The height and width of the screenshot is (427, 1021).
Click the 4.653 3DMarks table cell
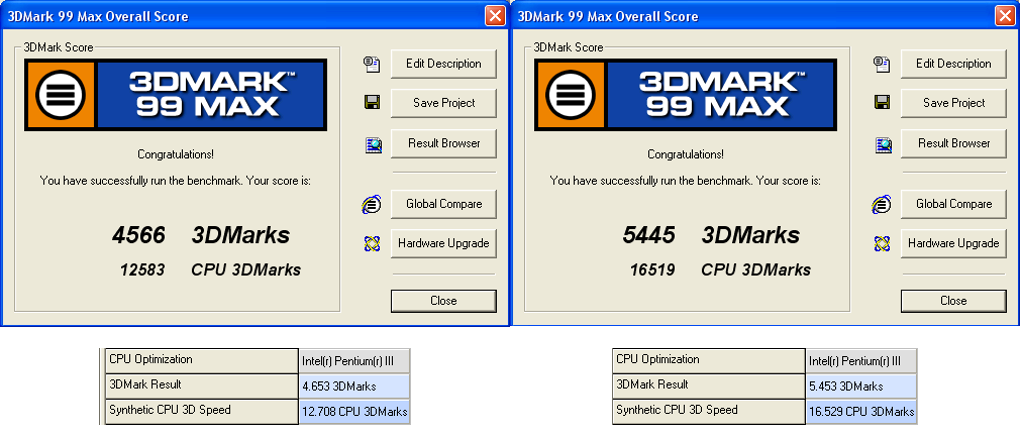[x=355, y=386]
